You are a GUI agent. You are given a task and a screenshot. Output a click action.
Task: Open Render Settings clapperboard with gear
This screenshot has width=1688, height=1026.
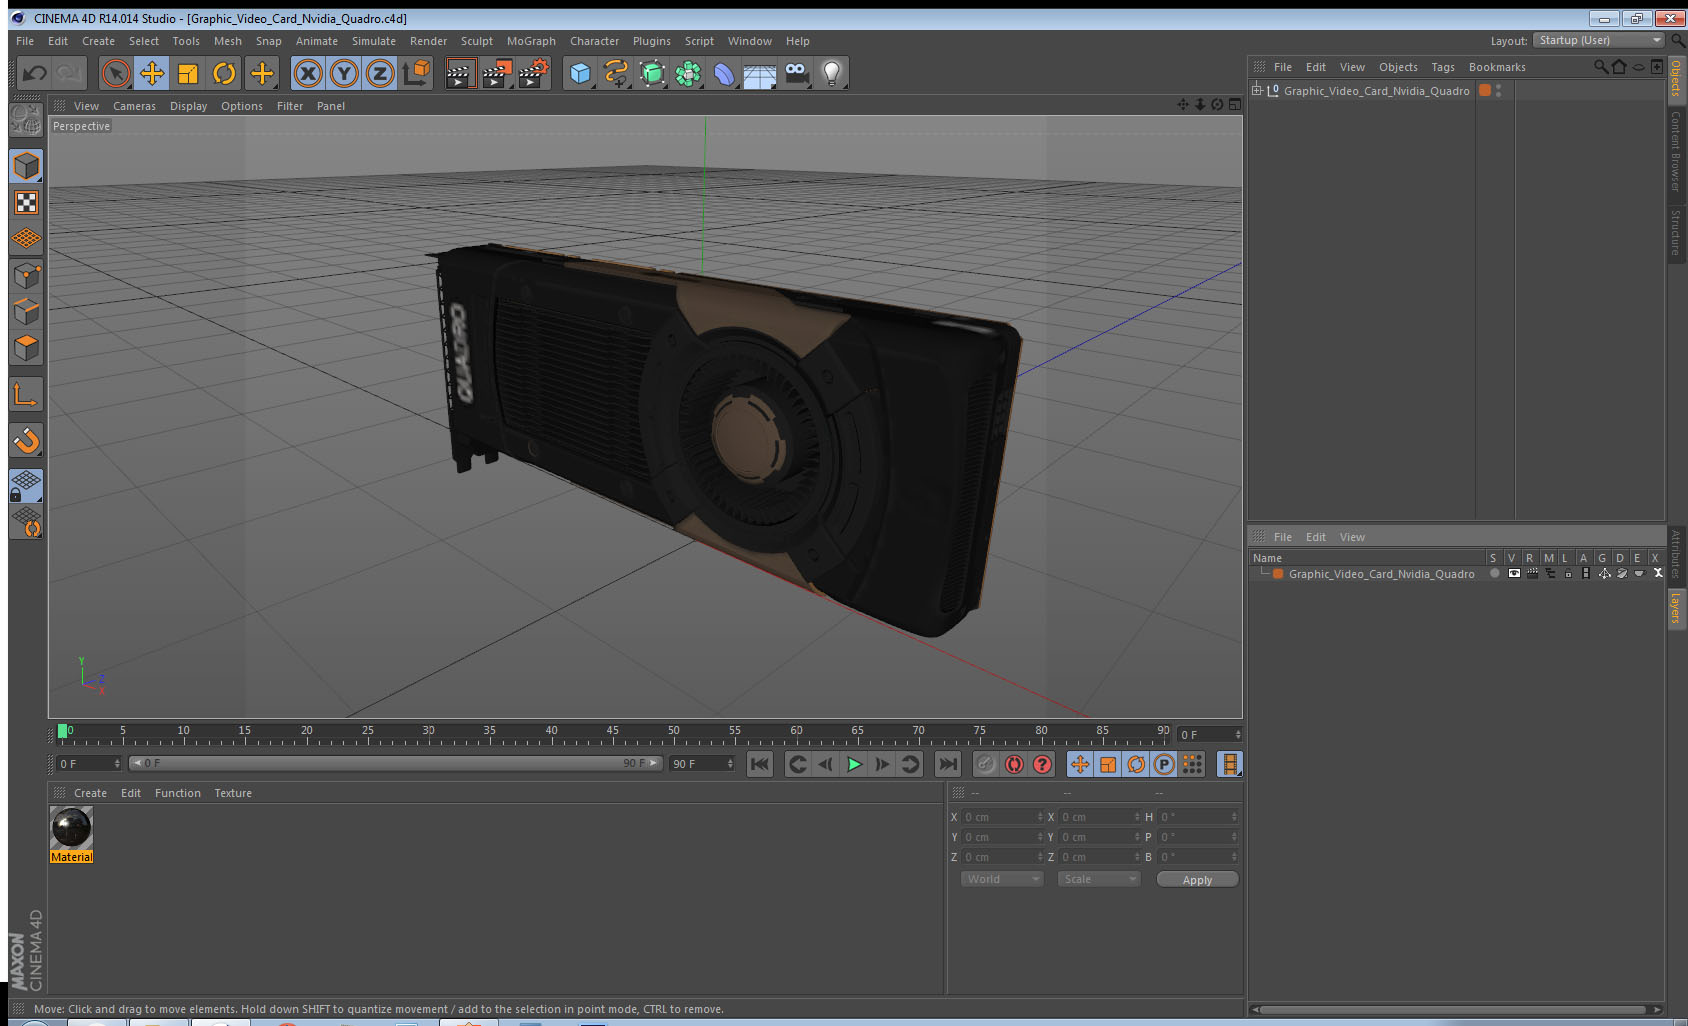click(533, 73)
